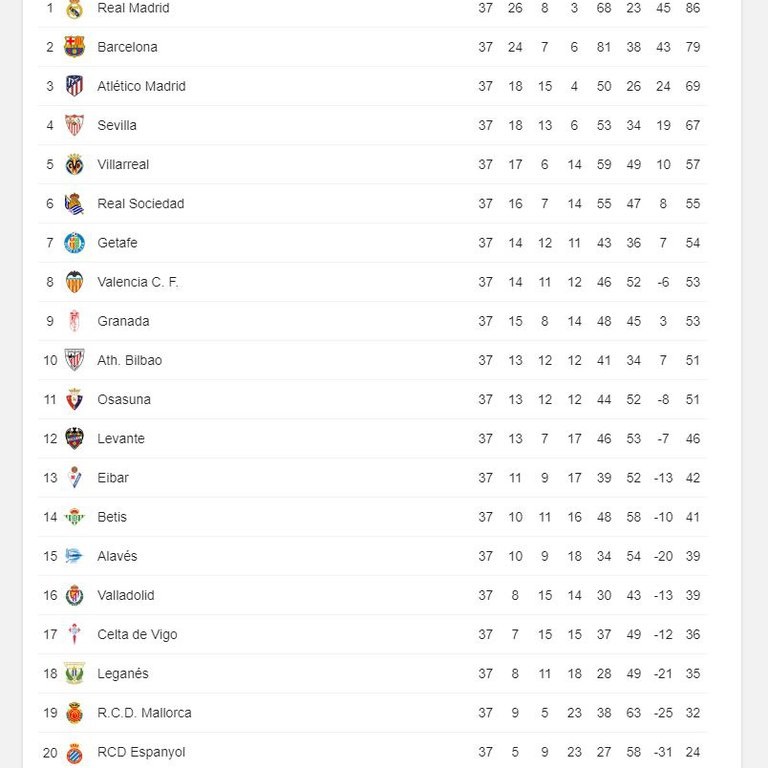Click the Osasuna club crest
Image resolution: width=768 pixels, height=768 pixels.
(x=74, y=399)
